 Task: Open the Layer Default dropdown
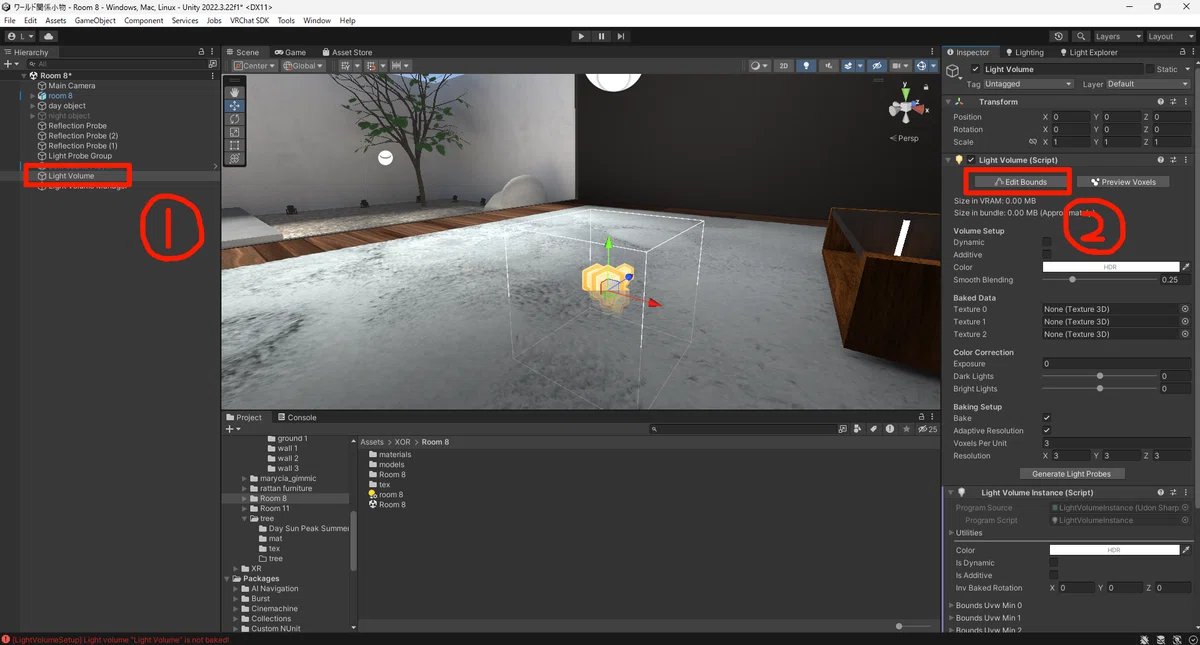[x=1149, y=84]
